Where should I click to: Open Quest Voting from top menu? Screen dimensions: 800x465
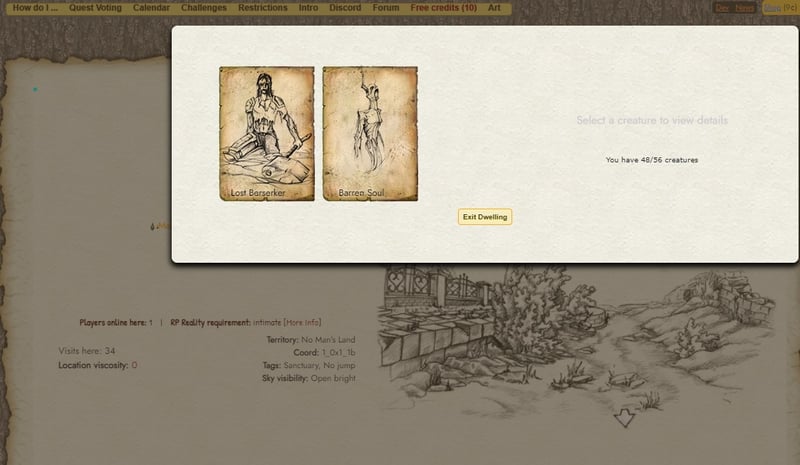(97, 8)
